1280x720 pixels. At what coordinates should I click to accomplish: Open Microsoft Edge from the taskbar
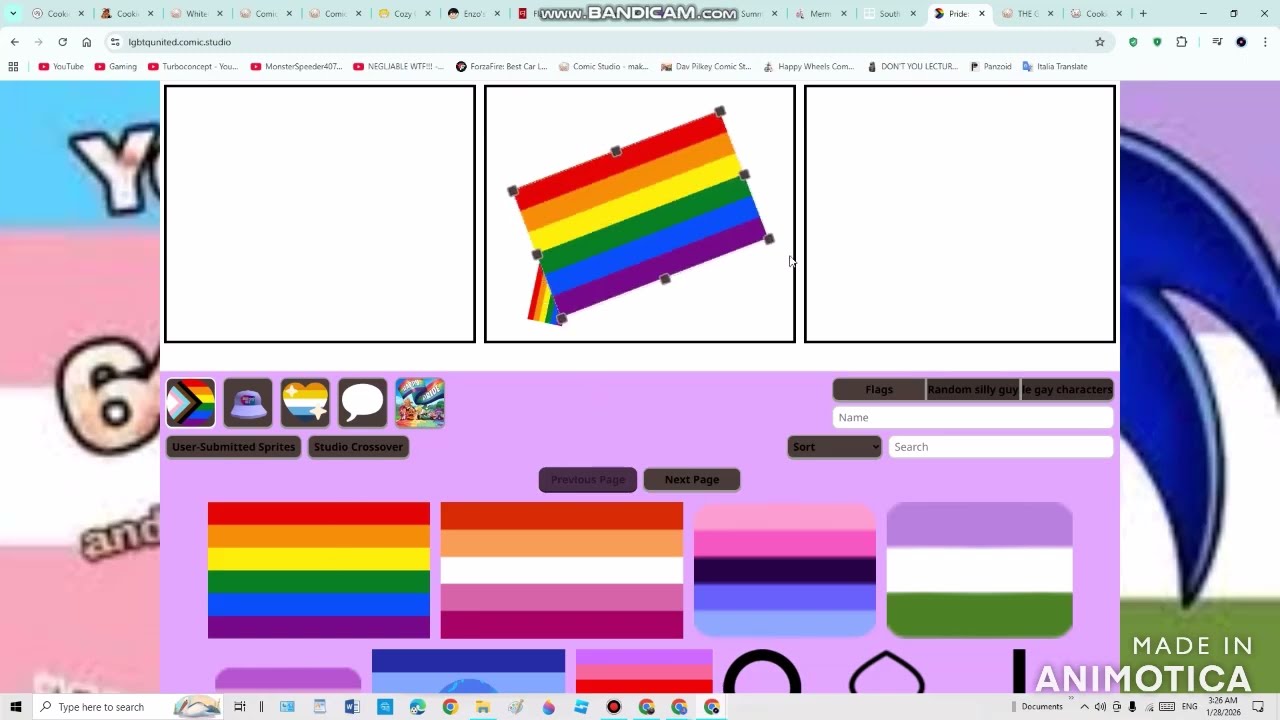coord(418,707)
